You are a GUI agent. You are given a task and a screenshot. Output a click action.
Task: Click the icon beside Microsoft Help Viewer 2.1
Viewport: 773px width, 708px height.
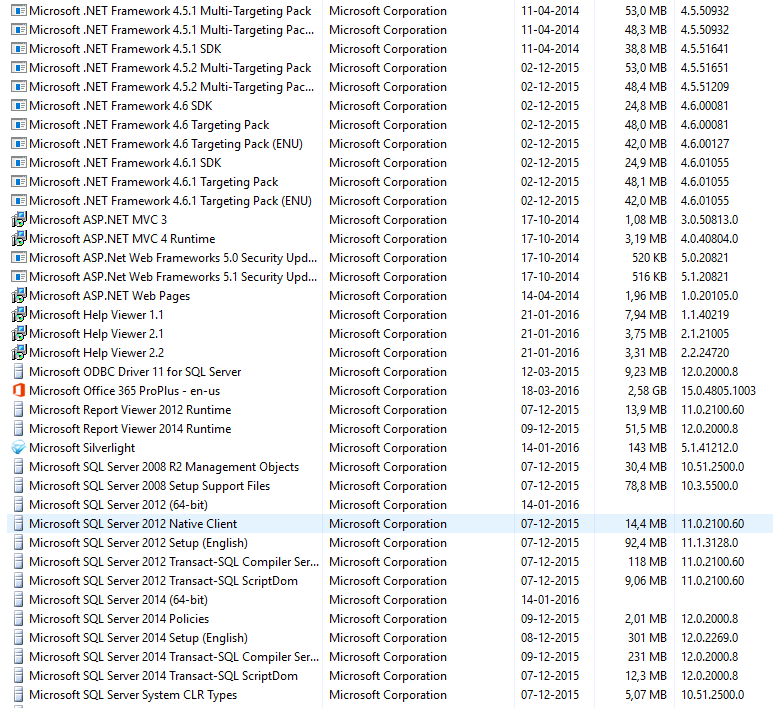19,333
